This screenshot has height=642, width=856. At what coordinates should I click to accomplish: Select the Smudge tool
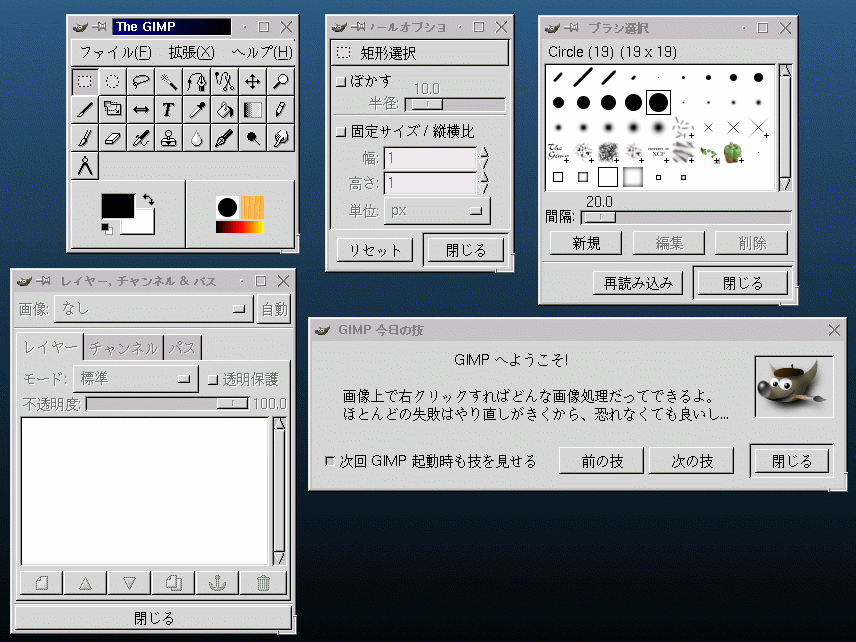[x=281, y=138]
